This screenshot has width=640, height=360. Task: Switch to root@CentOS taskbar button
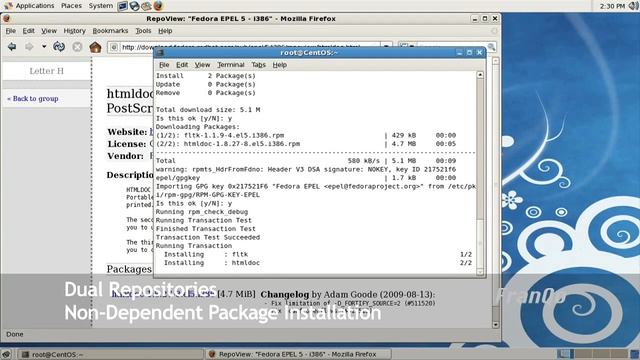coord(111,354)
